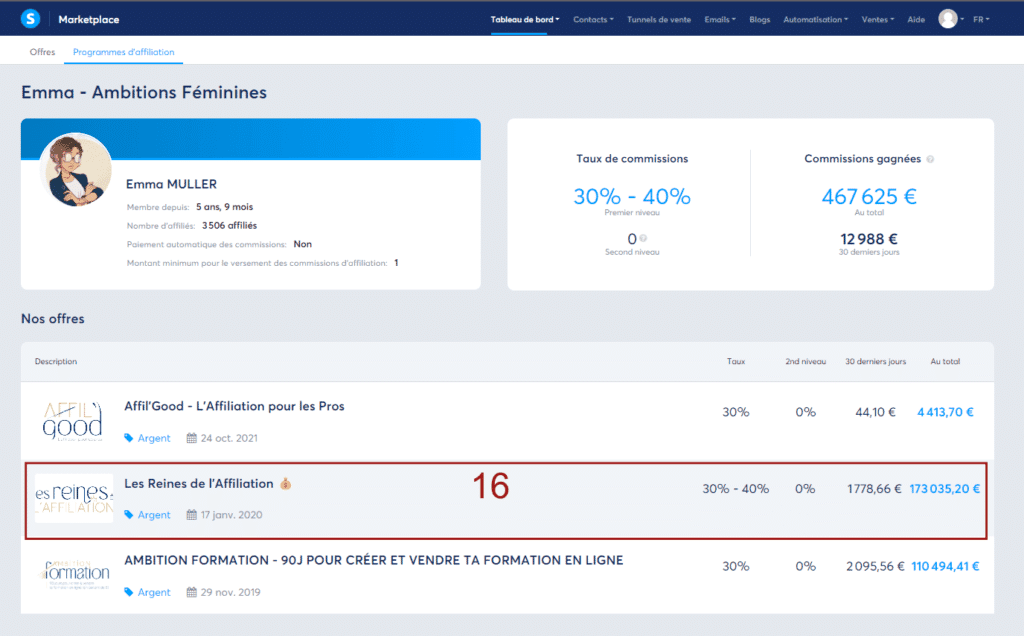Screen dimensions: 1024x636
Task: Click the Description column header
Action: [56, 361]
